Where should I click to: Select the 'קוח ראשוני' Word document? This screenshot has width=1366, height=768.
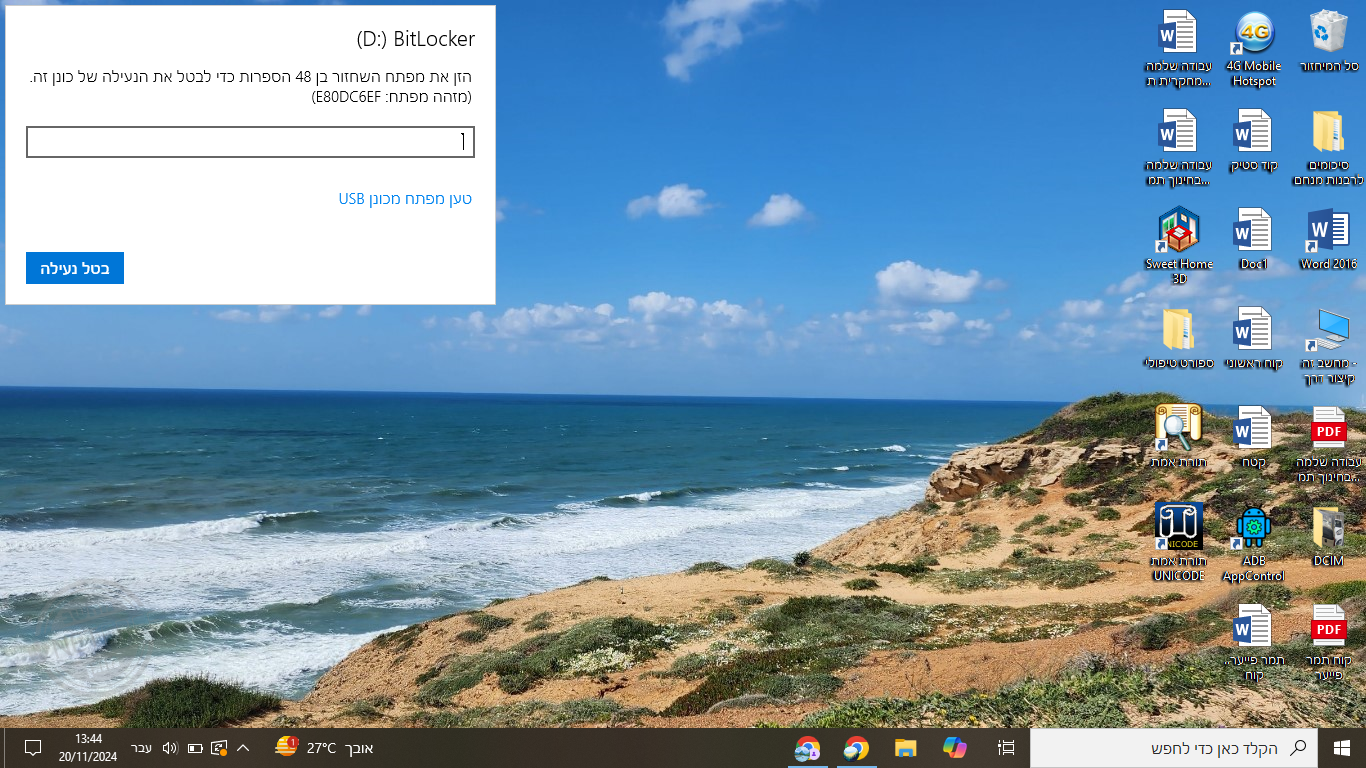point(1254,338)
